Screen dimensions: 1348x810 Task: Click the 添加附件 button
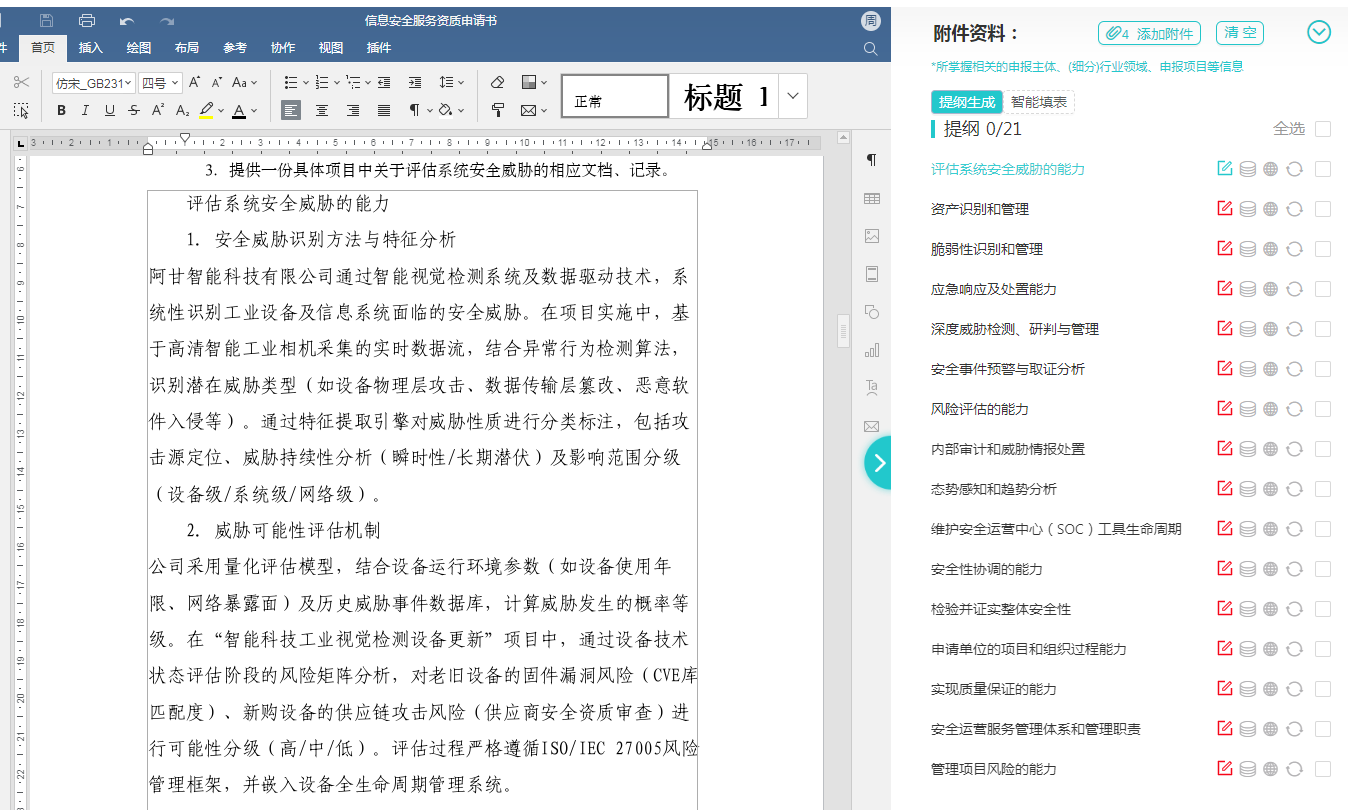click(1150, 33)
